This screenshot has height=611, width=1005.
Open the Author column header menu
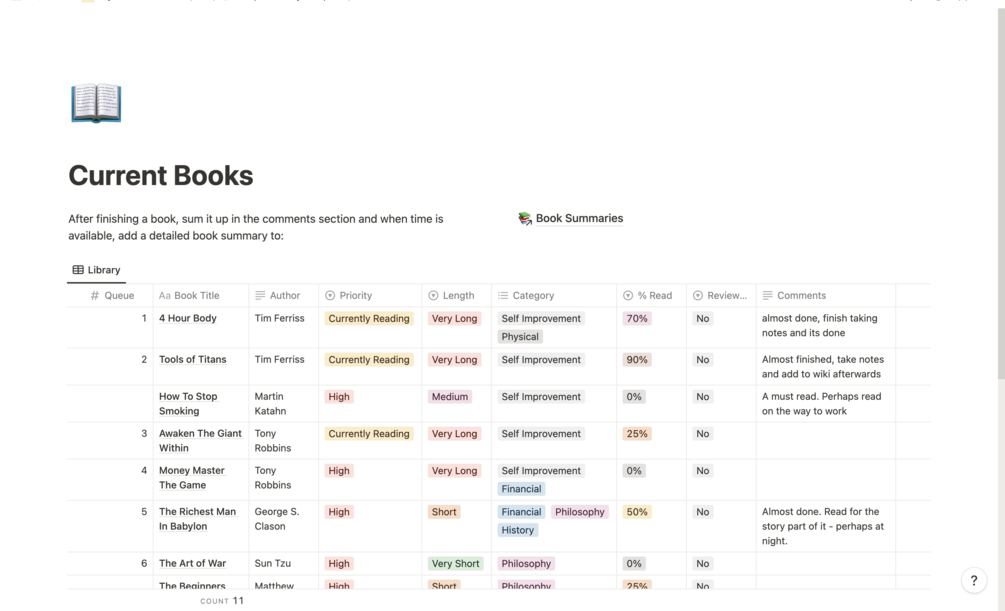pos(284,296)
